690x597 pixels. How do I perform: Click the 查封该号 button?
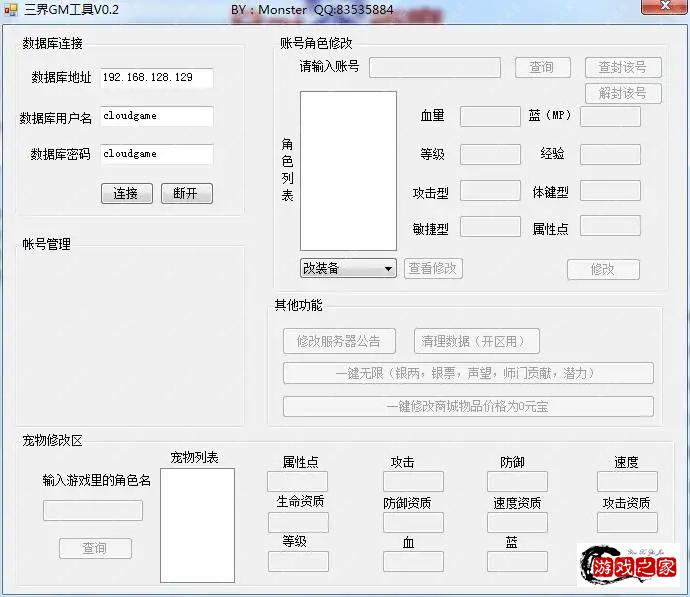point(623,68)
